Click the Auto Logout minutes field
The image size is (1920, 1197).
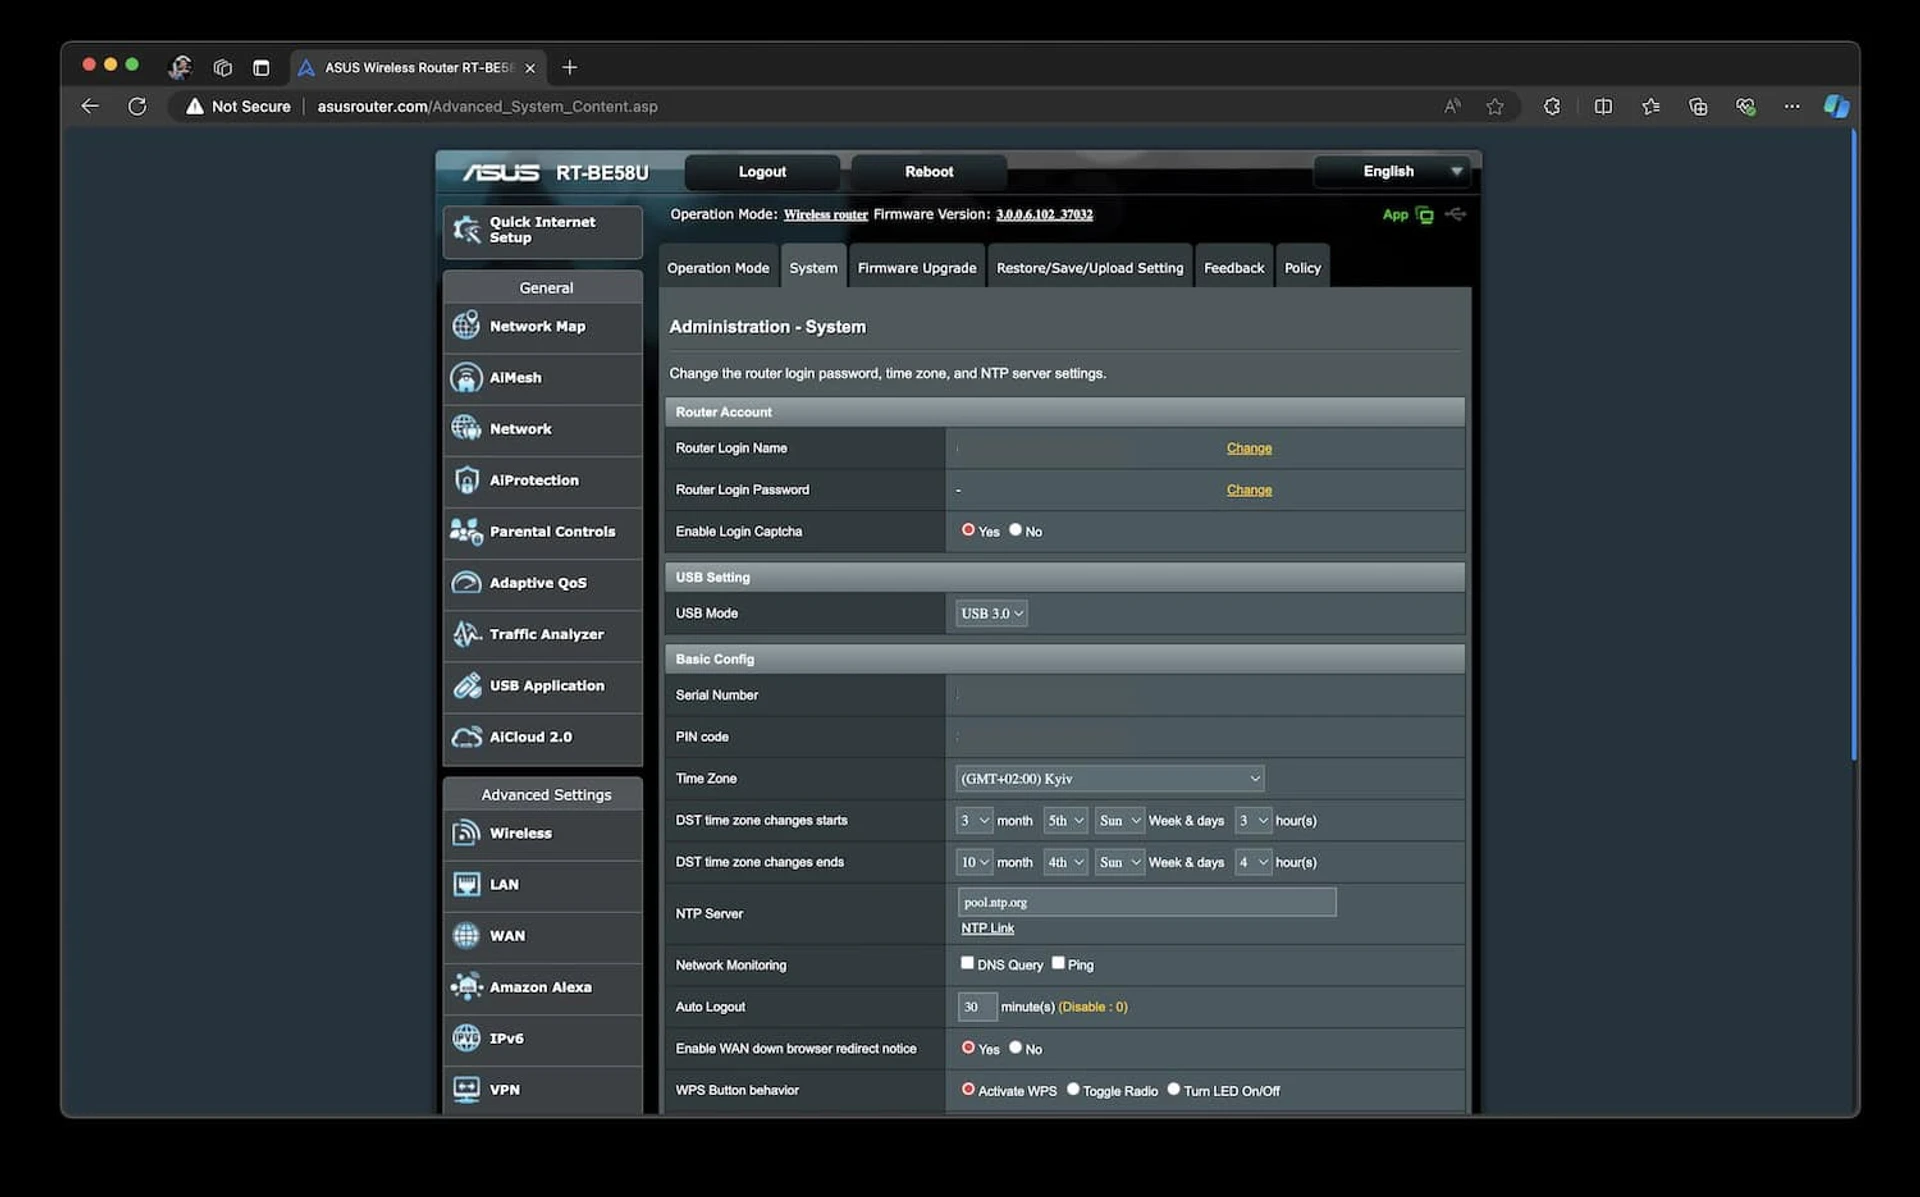[977, 1006]
